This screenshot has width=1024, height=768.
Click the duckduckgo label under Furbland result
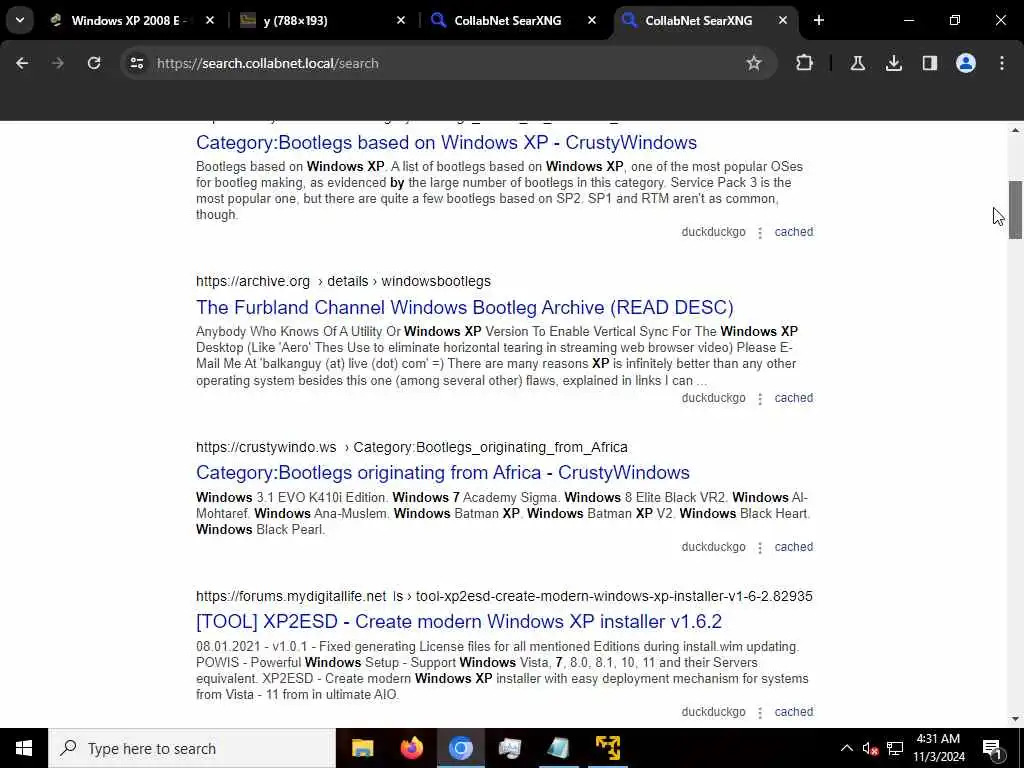click(x=713, y=398)
